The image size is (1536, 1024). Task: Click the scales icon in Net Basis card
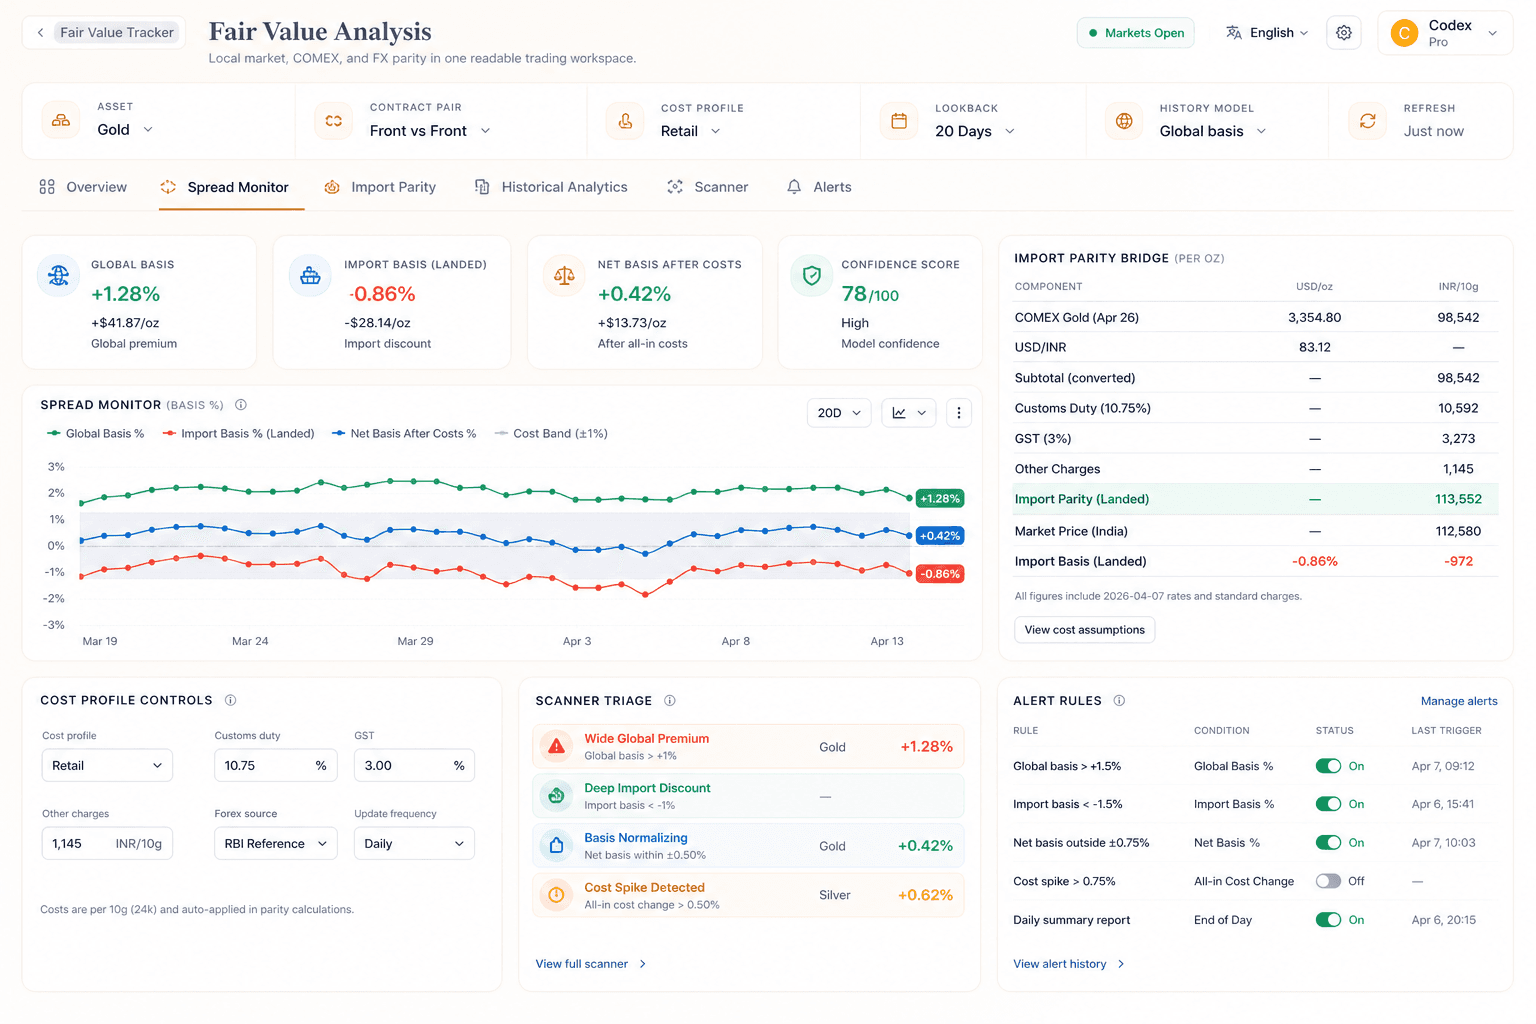(x=564, y=276)
